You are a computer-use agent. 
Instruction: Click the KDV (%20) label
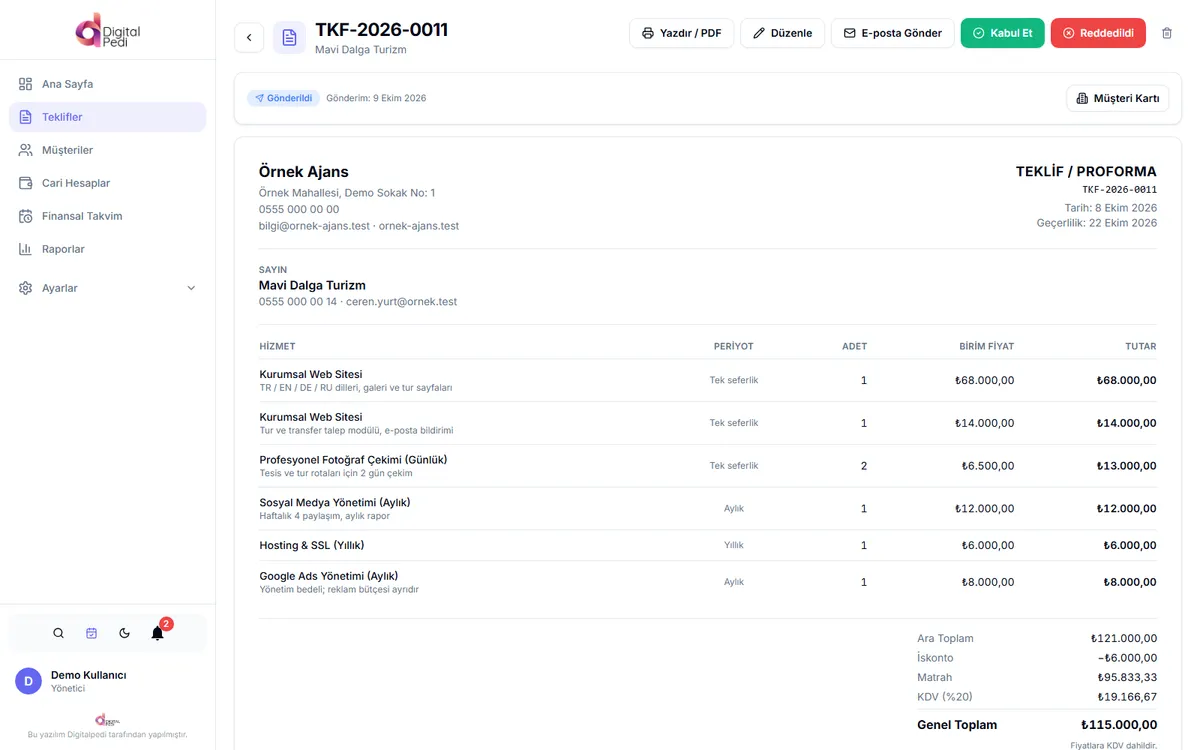[945, 697]
